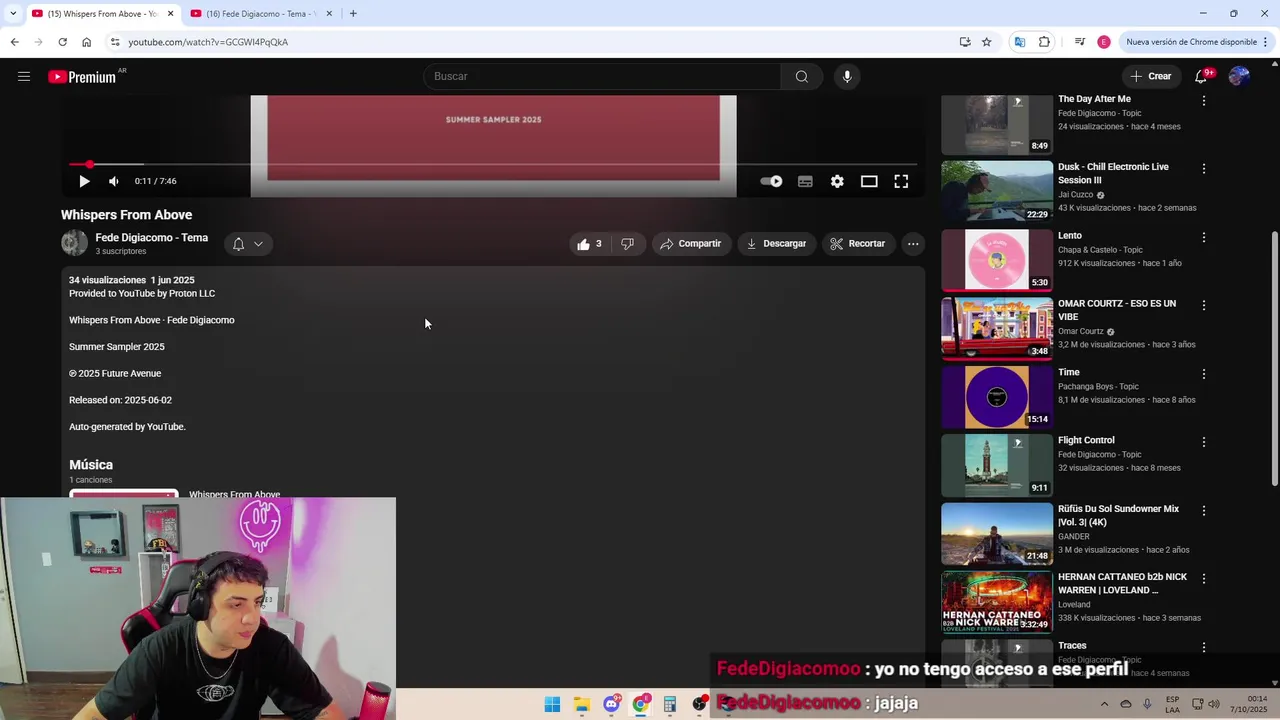Dislike the video with thumbs down
1280x720 pixels.
pos(627,243)
